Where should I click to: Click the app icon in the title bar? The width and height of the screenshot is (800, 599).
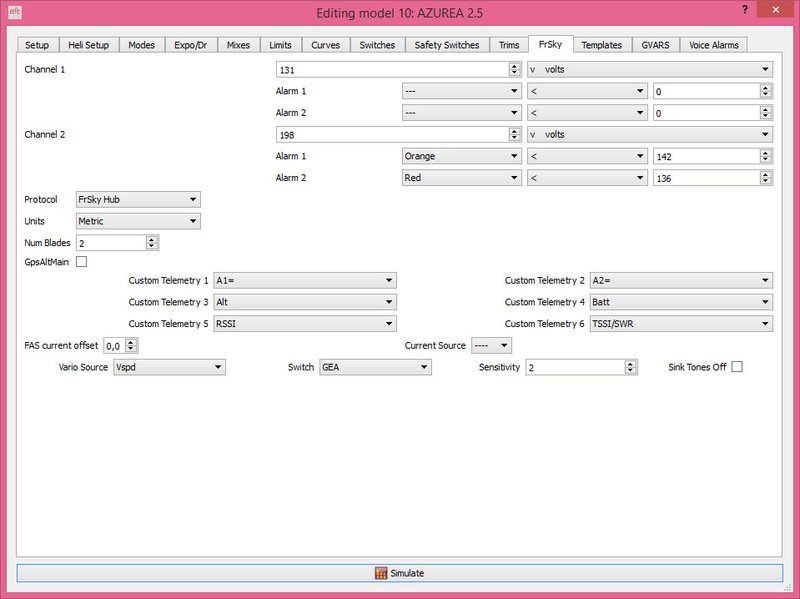[x=15, y=12]
